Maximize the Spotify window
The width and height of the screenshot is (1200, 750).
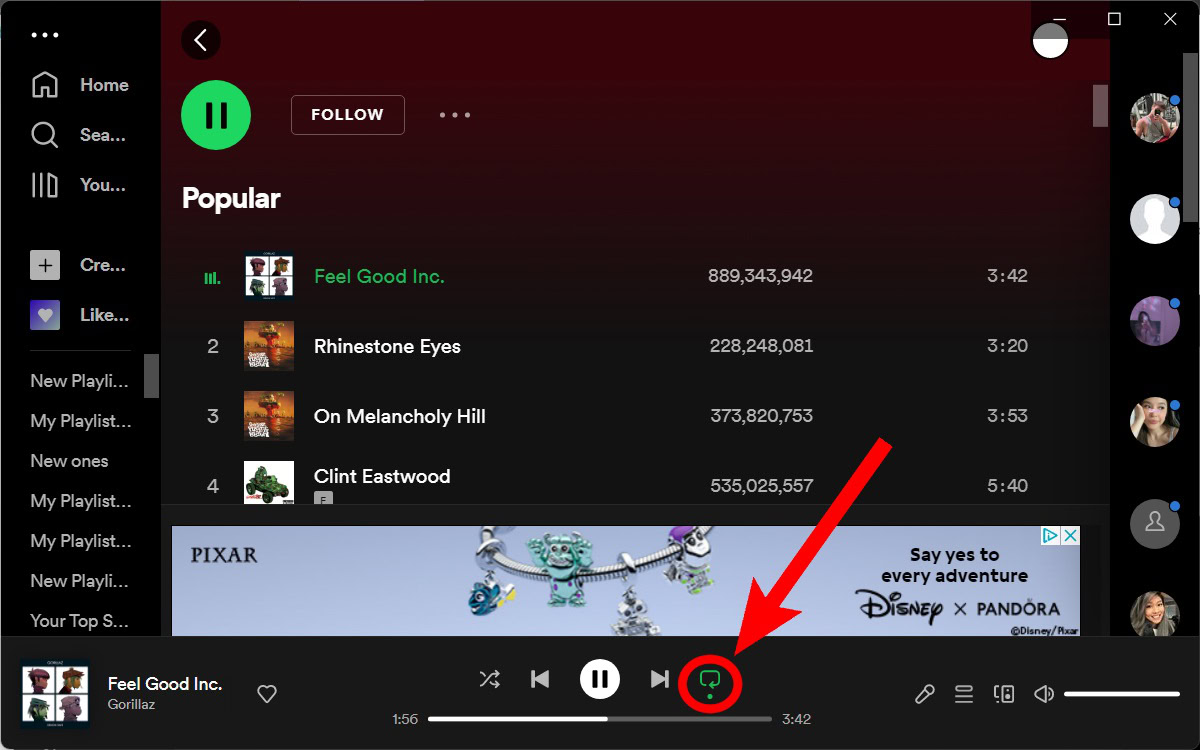1115,19
